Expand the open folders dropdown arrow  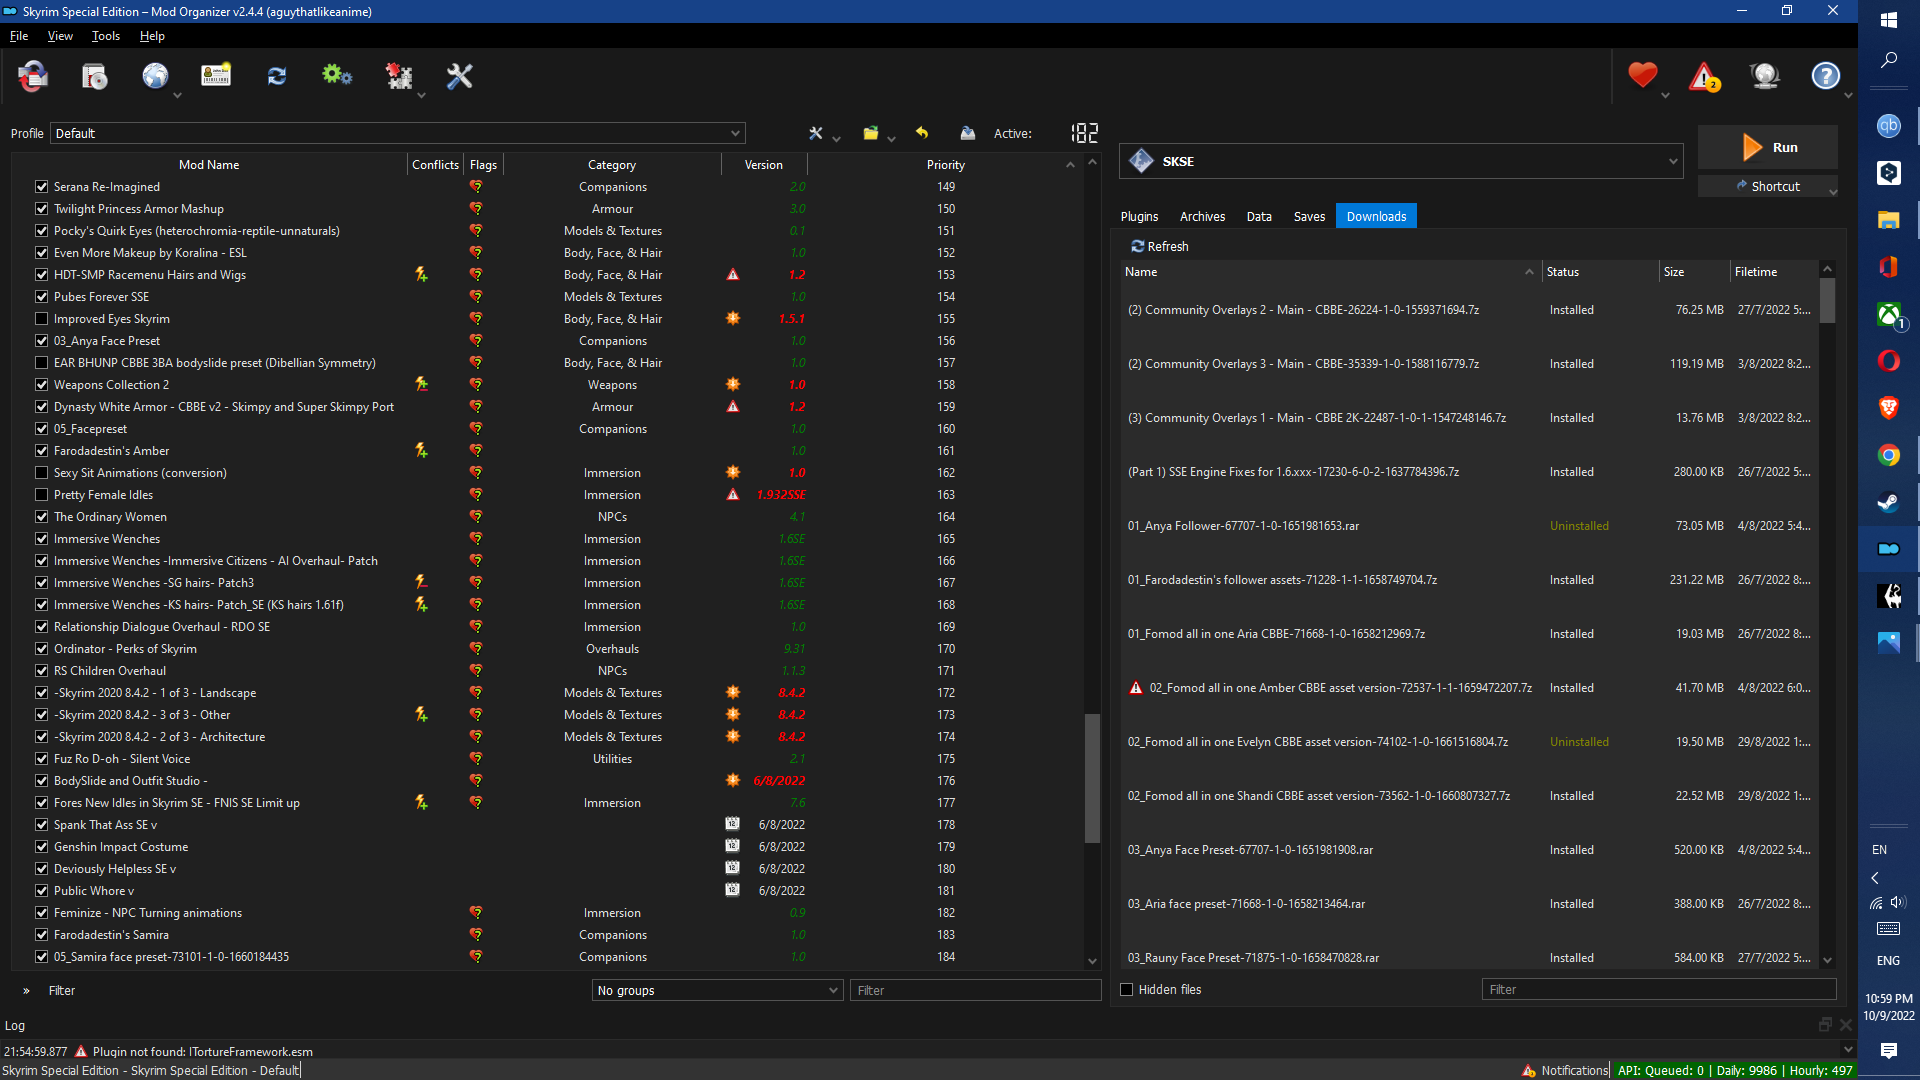pyautogui.click(x=891, y=138)
